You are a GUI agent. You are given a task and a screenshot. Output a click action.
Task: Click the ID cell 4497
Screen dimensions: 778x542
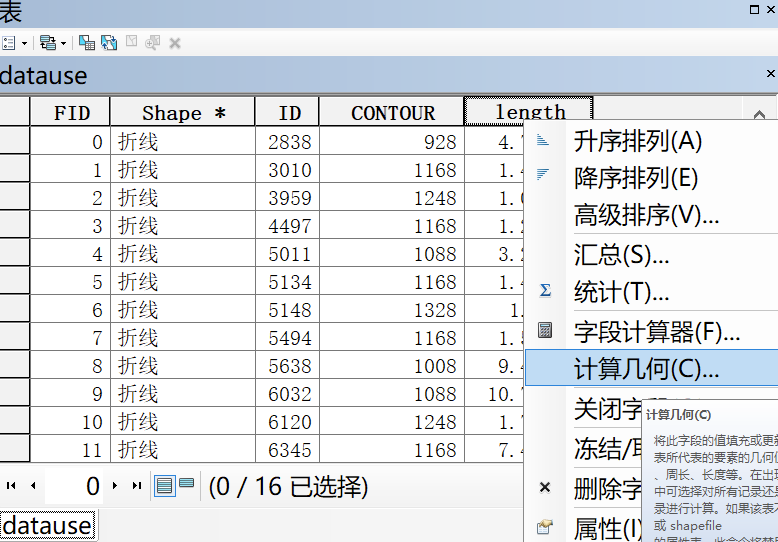click(287, 225)
